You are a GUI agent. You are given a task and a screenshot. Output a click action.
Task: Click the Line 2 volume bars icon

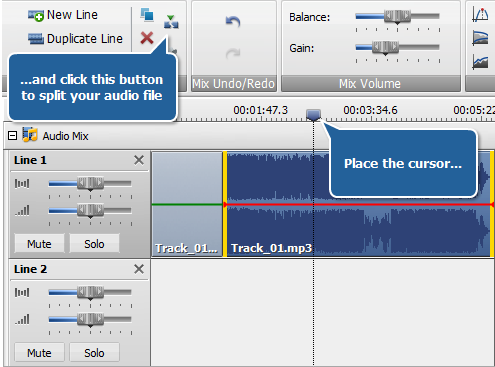pyautogui.click(x=22, y=320)
